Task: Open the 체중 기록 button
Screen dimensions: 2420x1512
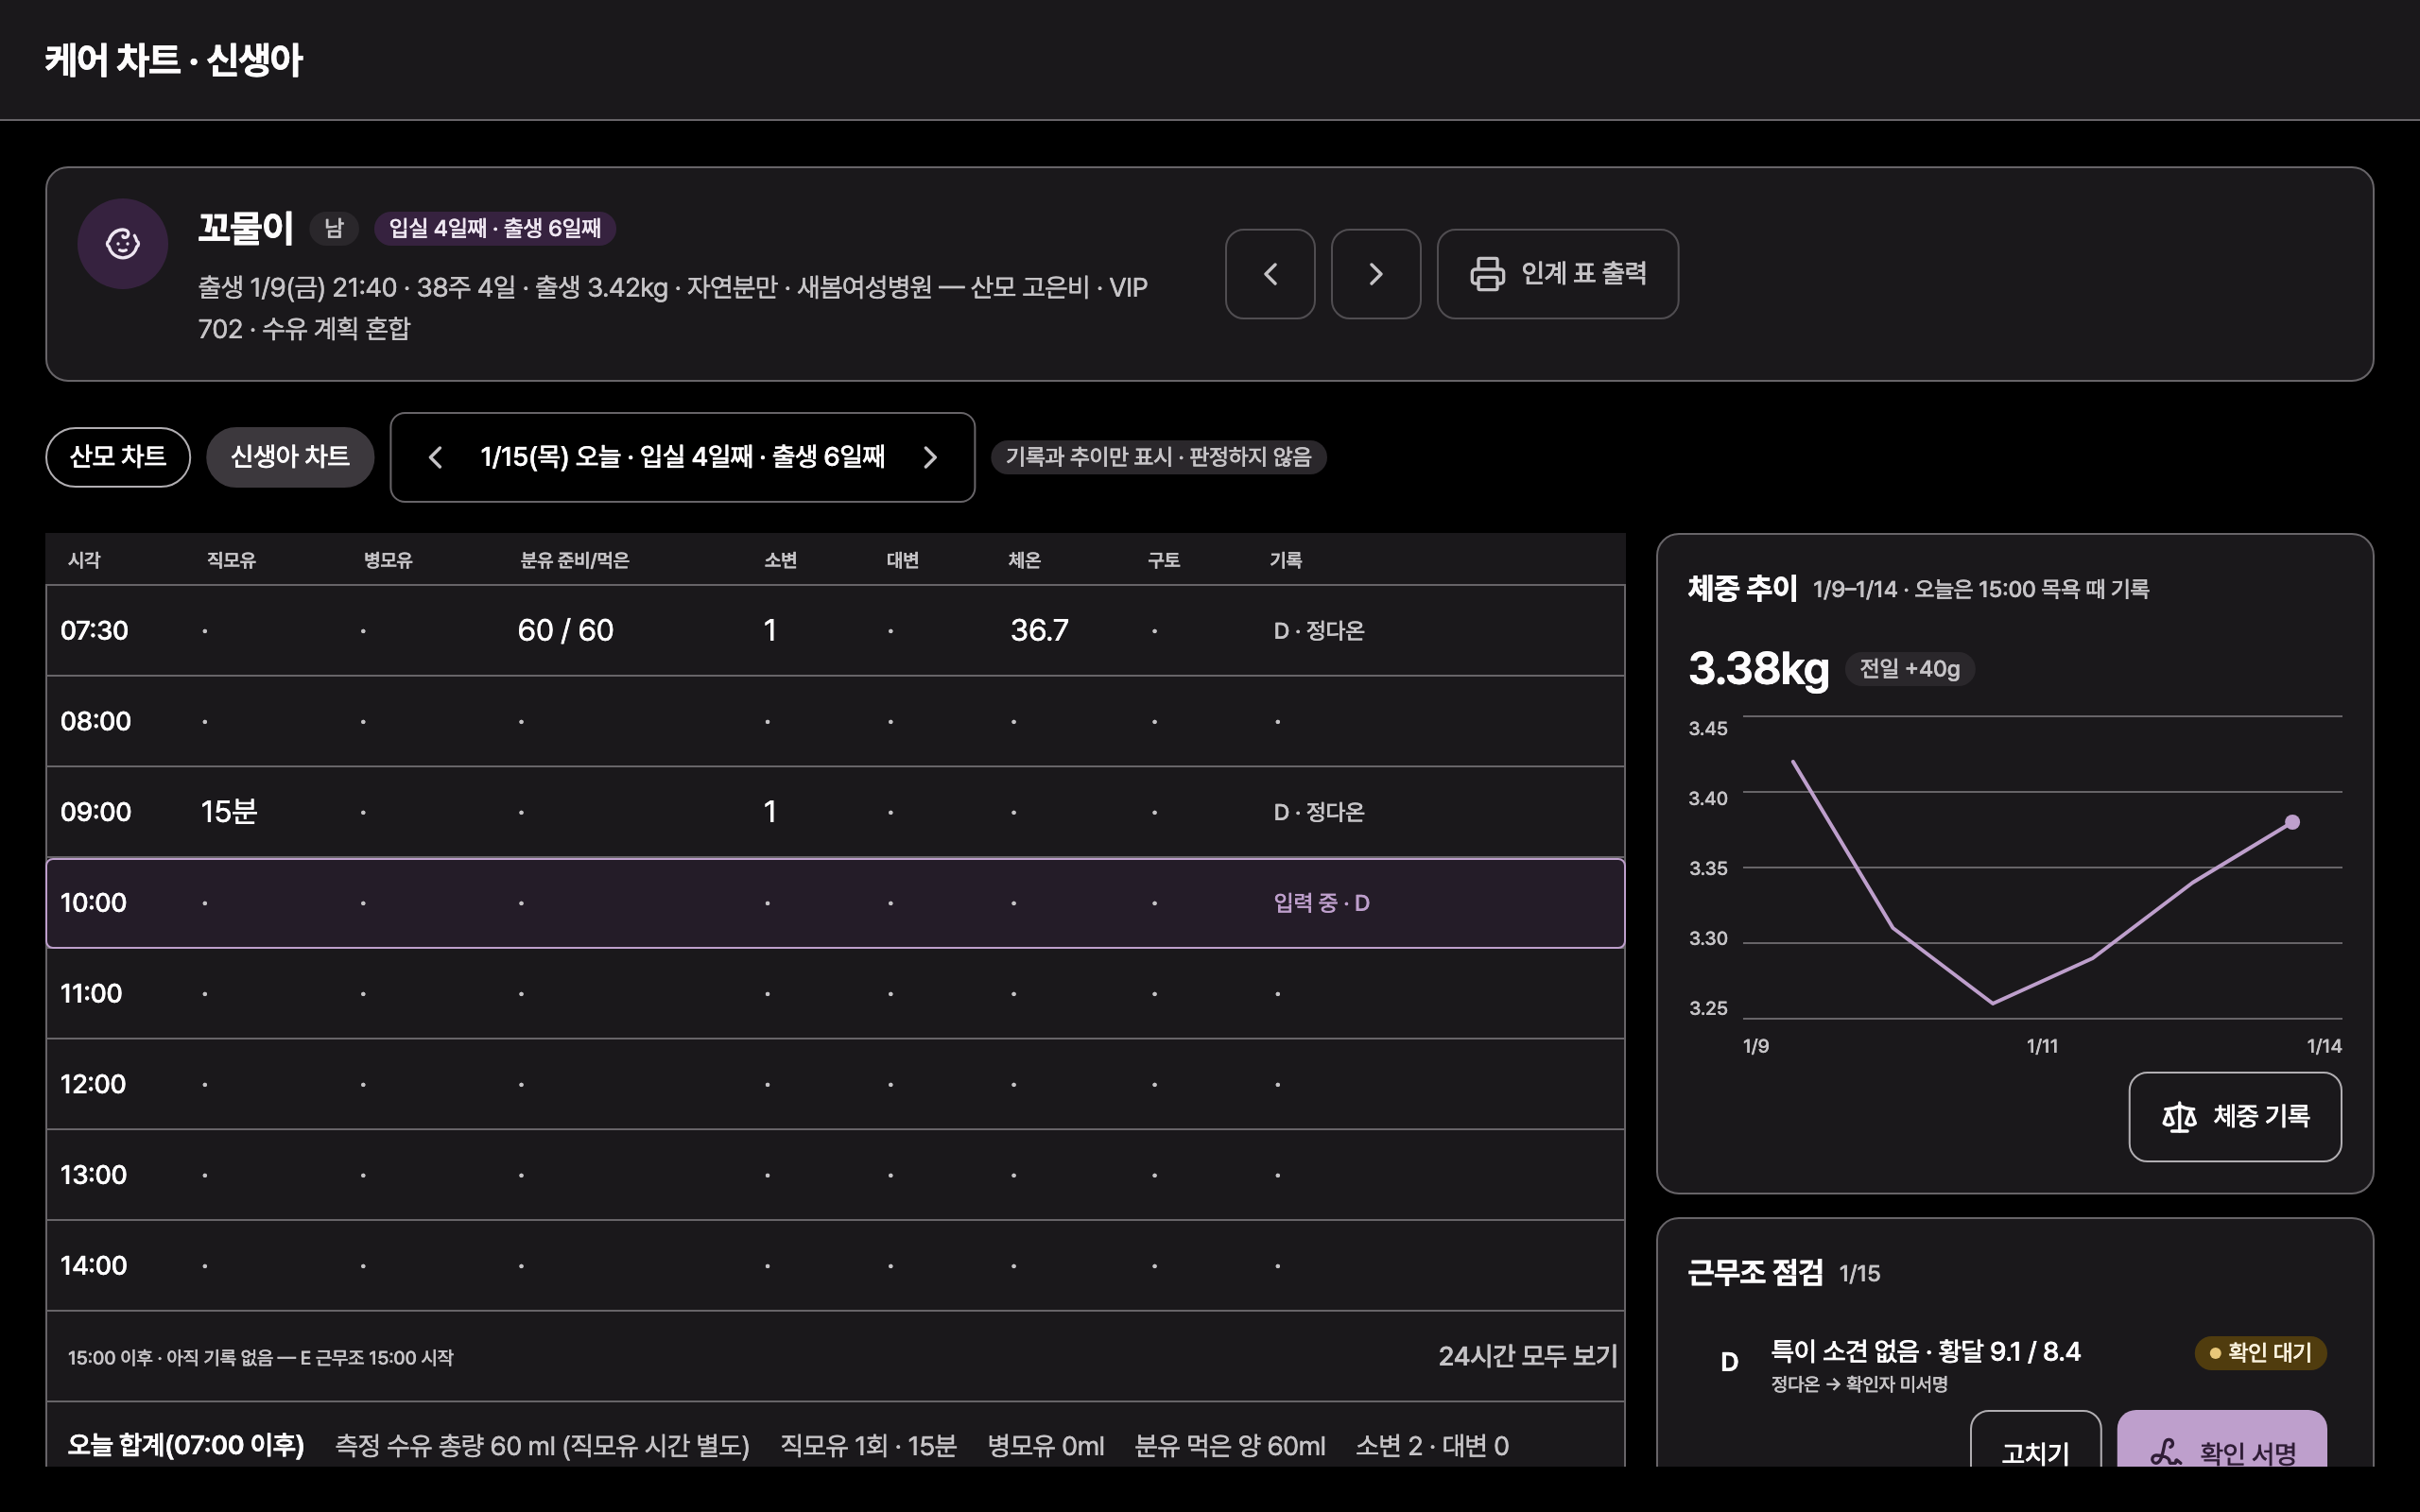Action: (x=2235, y=1117)
